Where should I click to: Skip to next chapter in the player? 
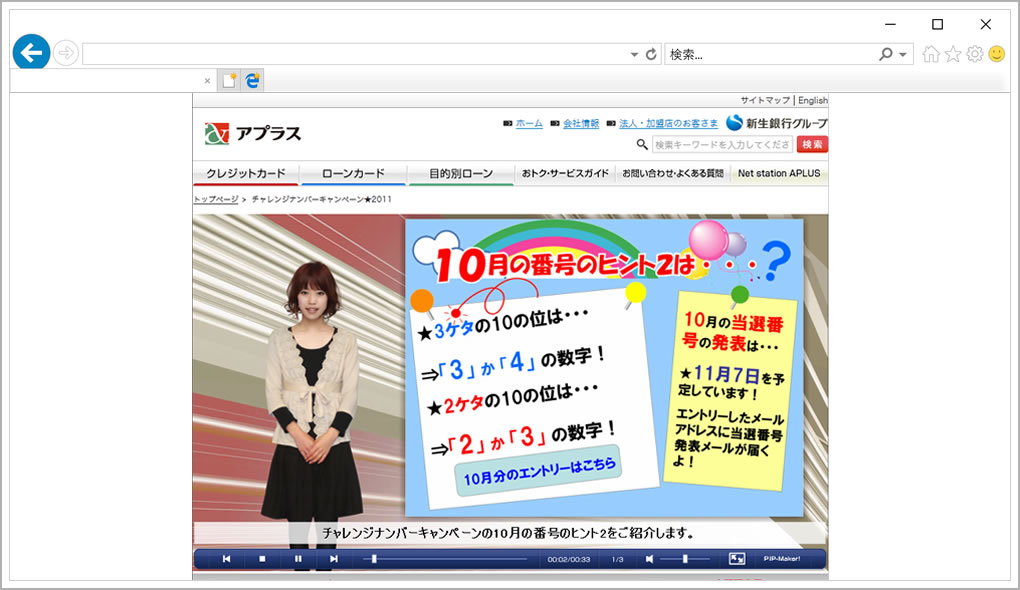(x=334, y=559)
